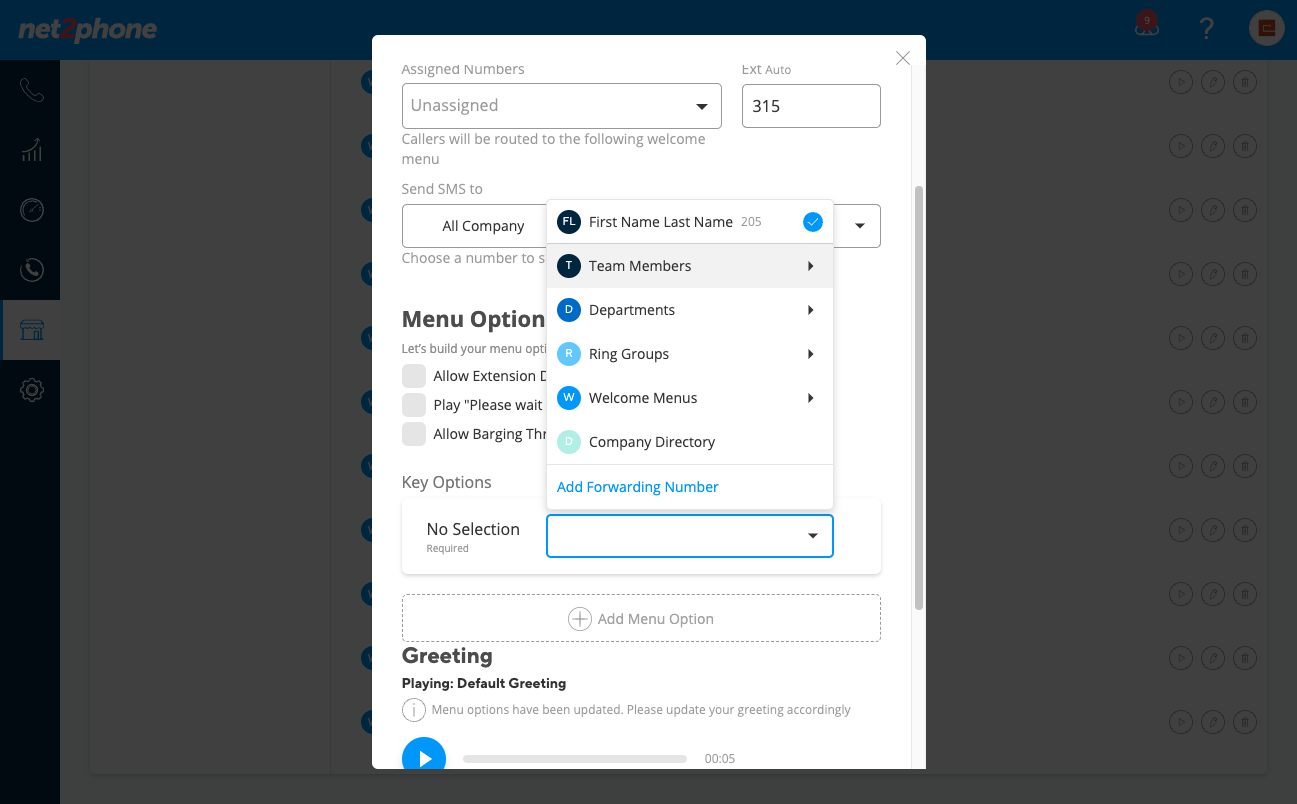1297x804 pixels.
Task: Select the All Company button
Action: [483, 226]
